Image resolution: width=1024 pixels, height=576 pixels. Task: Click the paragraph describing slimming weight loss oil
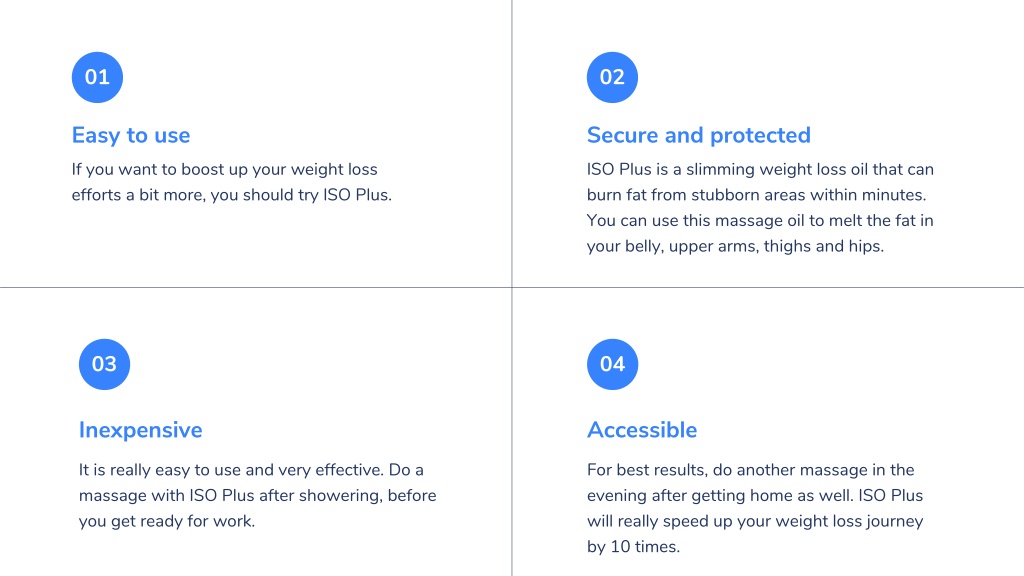pyautogui.click(x=760, y=208)
